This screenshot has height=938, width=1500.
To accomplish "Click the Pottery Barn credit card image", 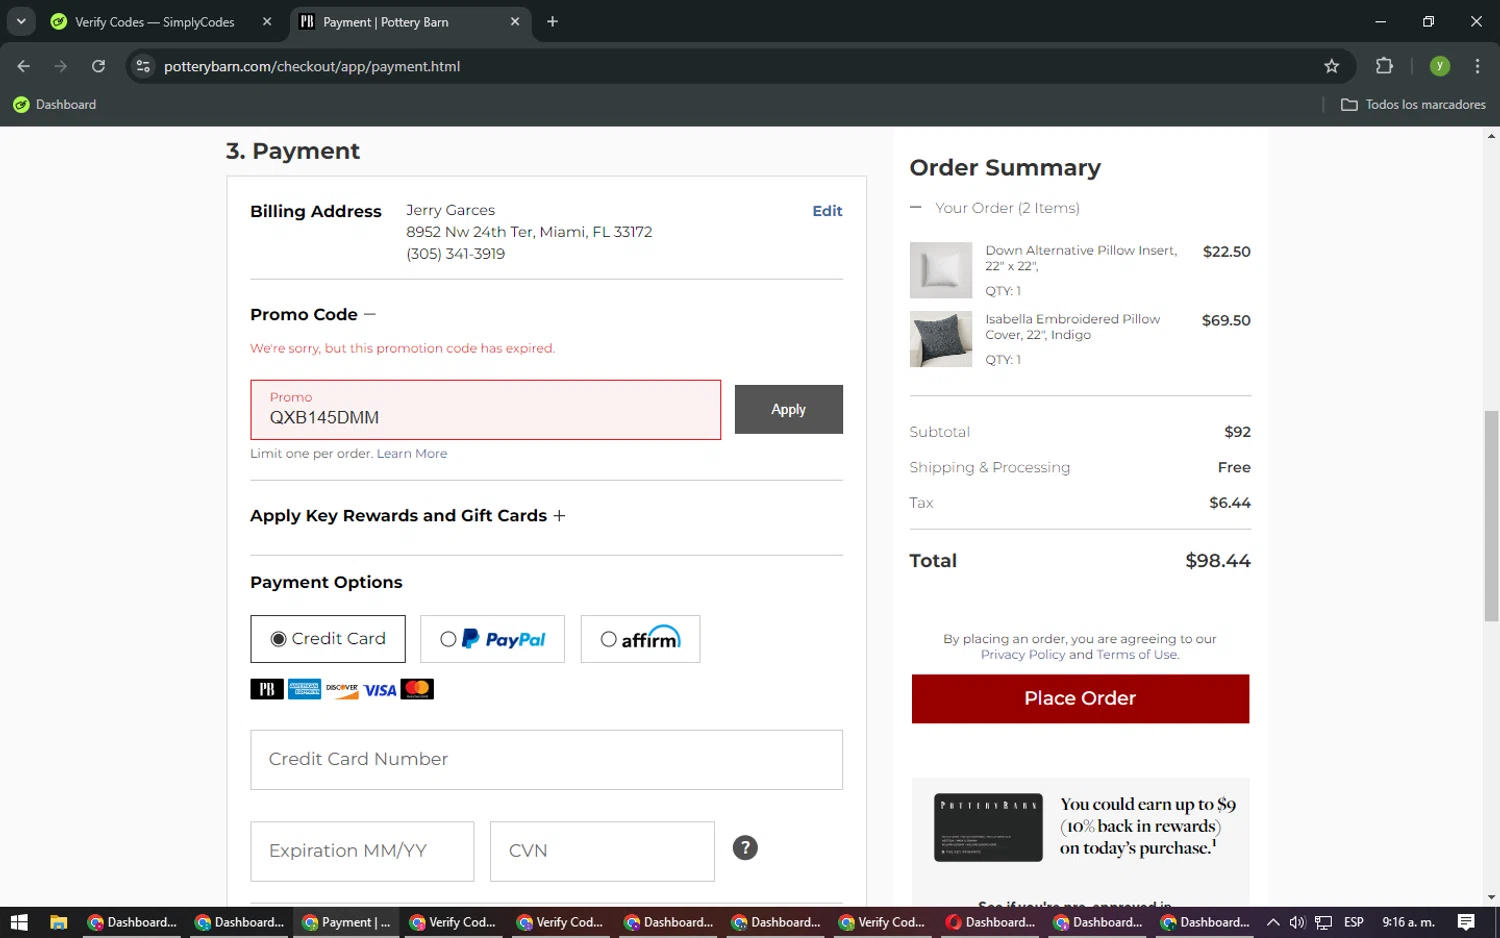I will point(988,827).
